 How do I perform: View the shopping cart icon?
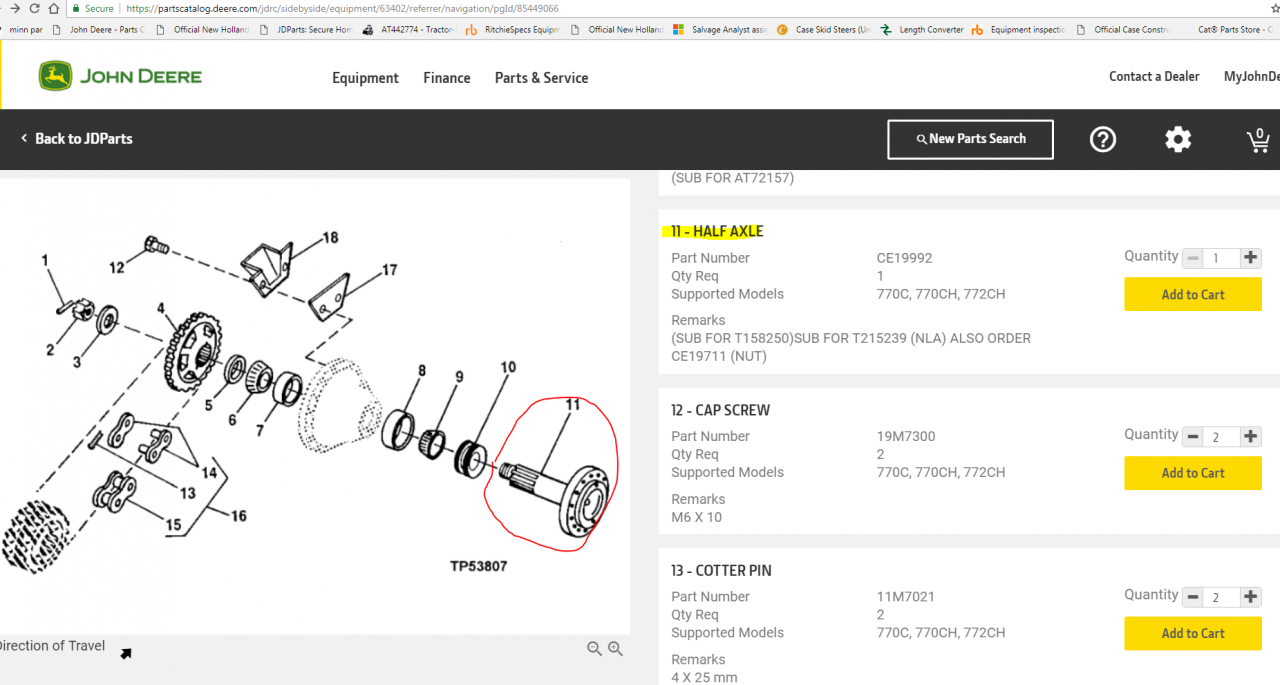(1259, 140)
